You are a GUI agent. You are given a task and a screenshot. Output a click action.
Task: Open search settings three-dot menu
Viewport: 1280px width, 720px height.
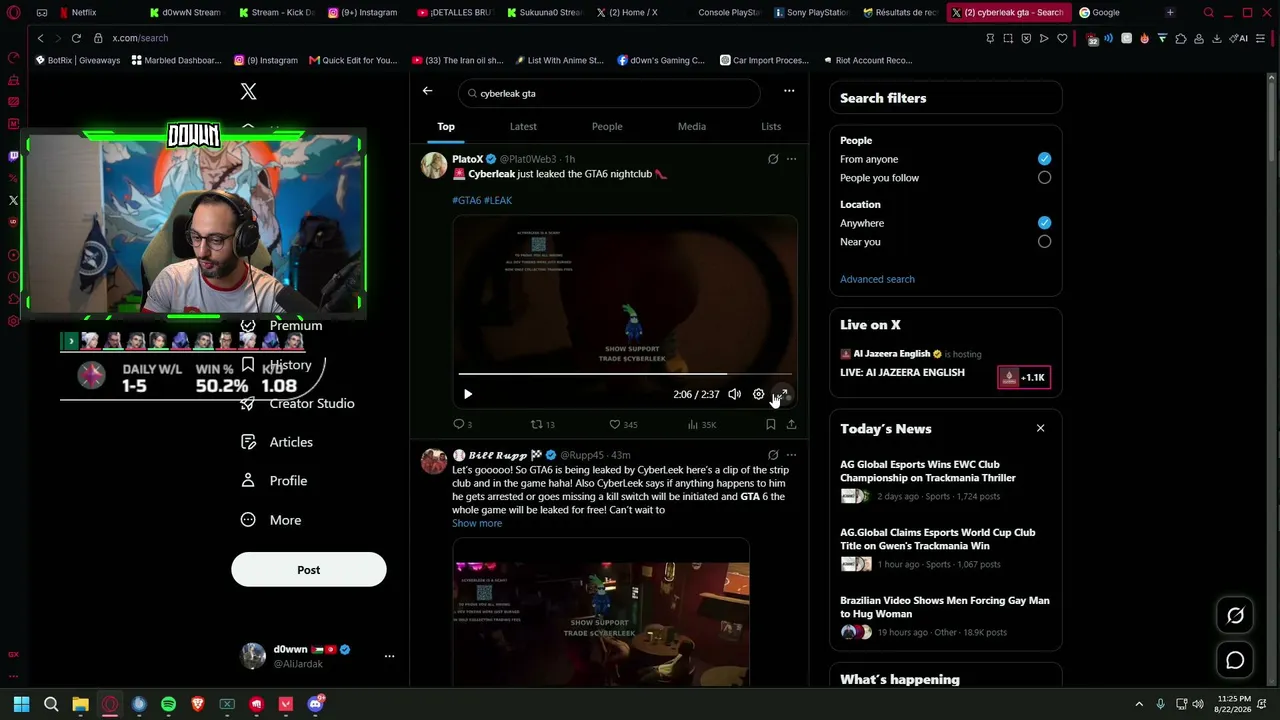[x=789, y=91]
